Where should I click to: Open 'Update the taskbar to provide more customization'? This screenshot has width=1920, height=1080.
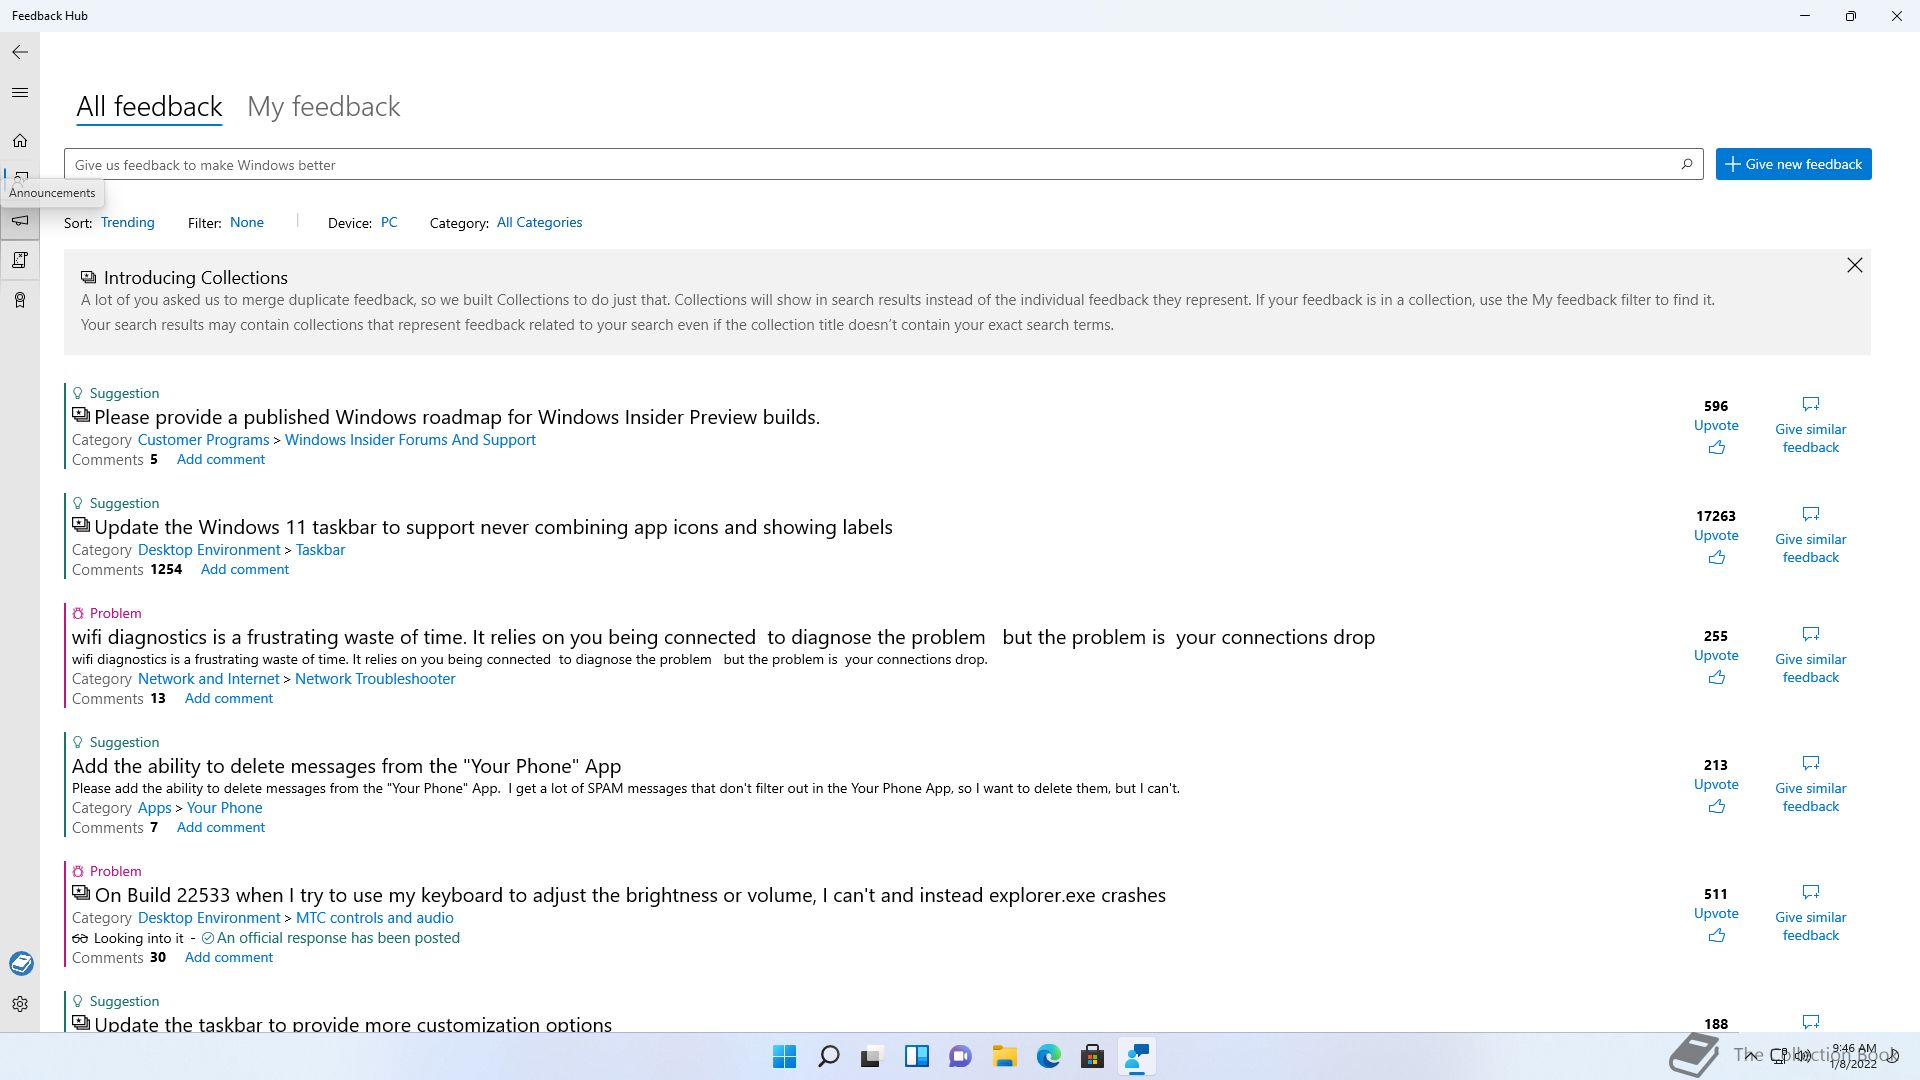[x=353, y=1024]
